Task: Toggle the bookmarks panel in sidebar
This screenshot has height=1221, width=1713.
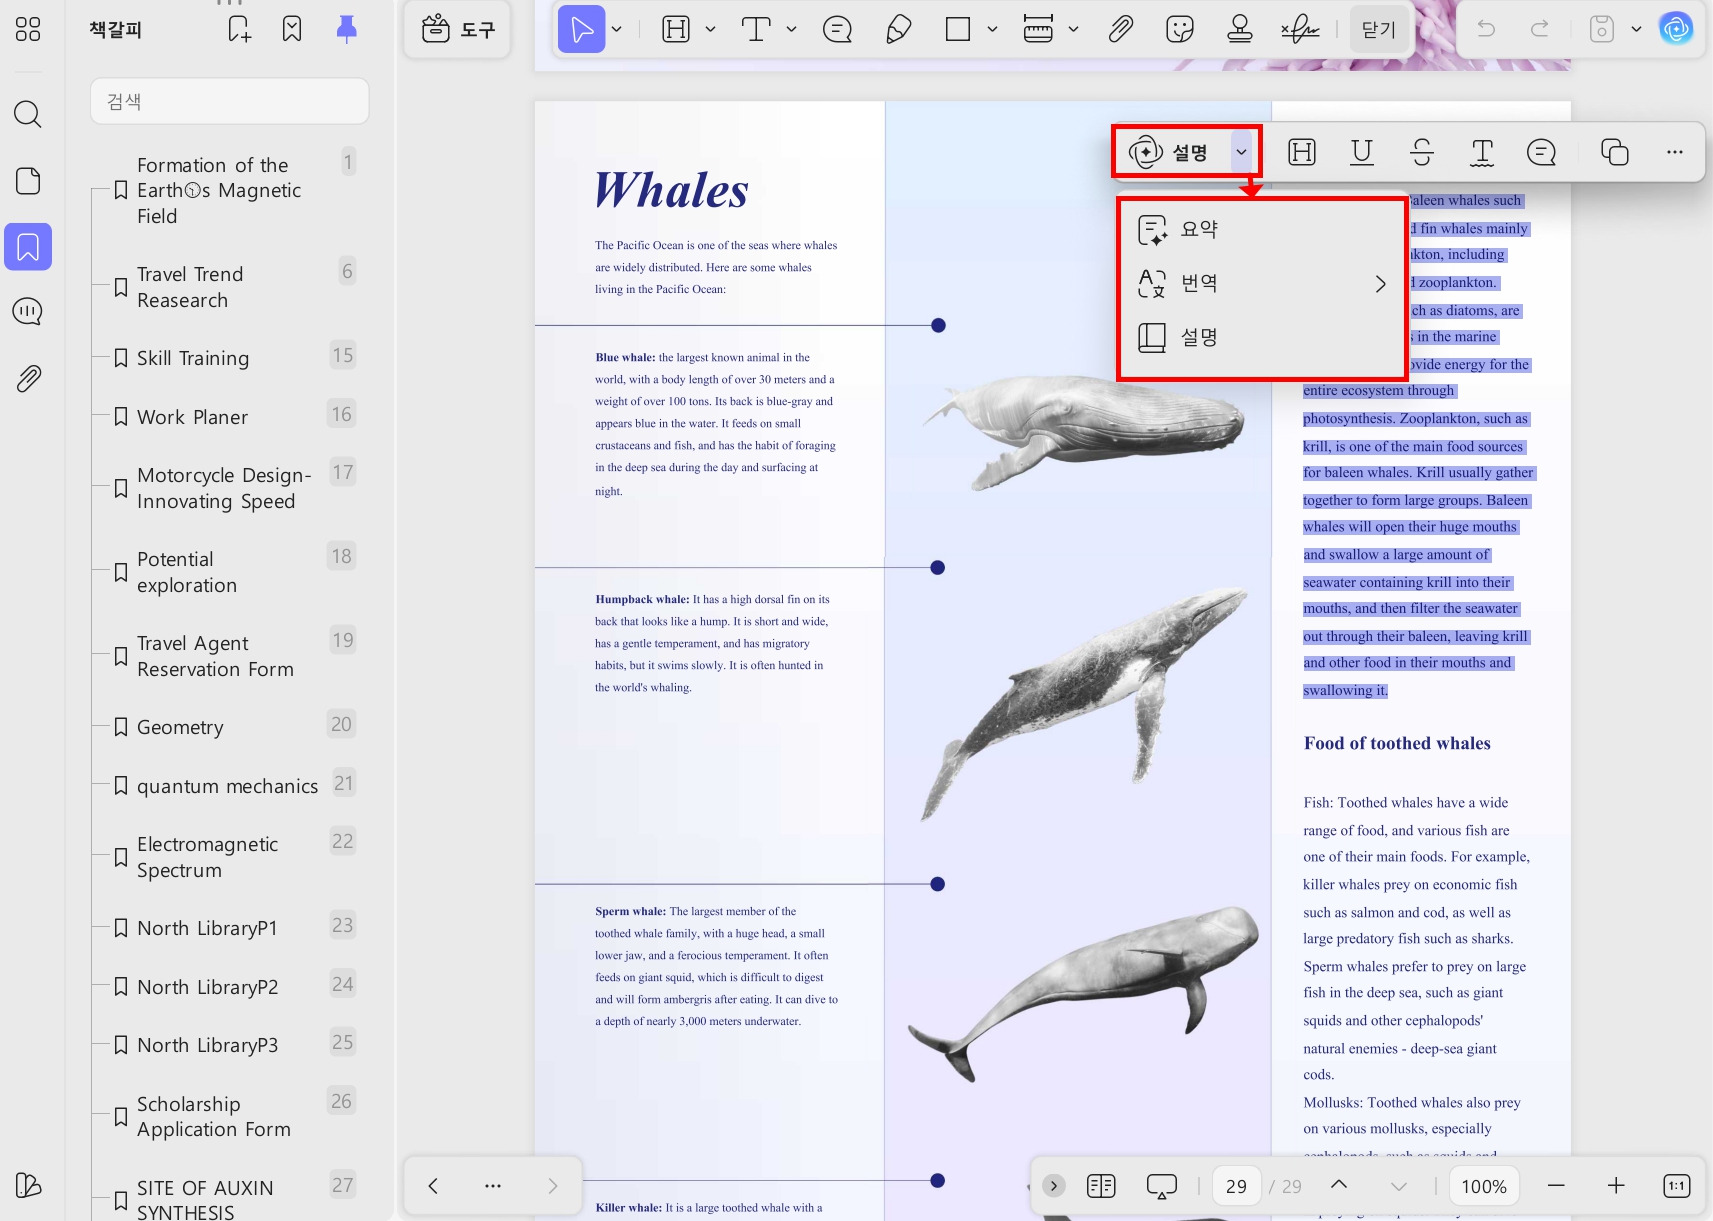Action: pos(28,246)
